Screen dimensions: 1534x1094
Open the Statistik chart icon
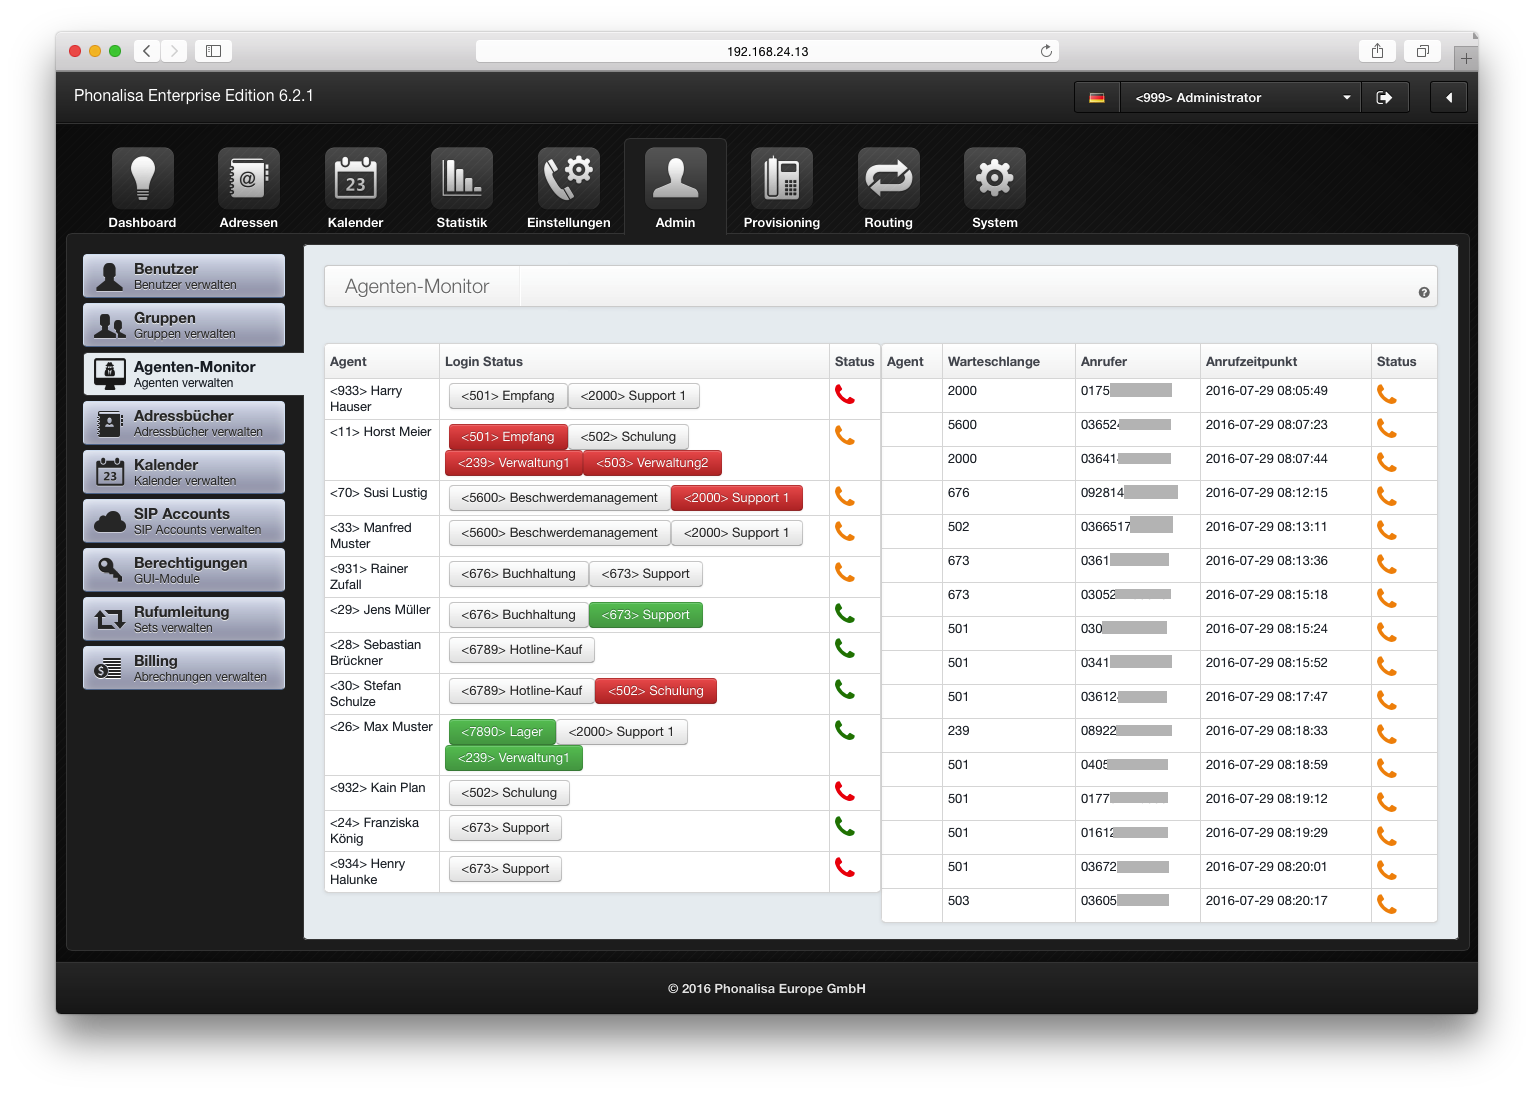click(x=462, y=178)
